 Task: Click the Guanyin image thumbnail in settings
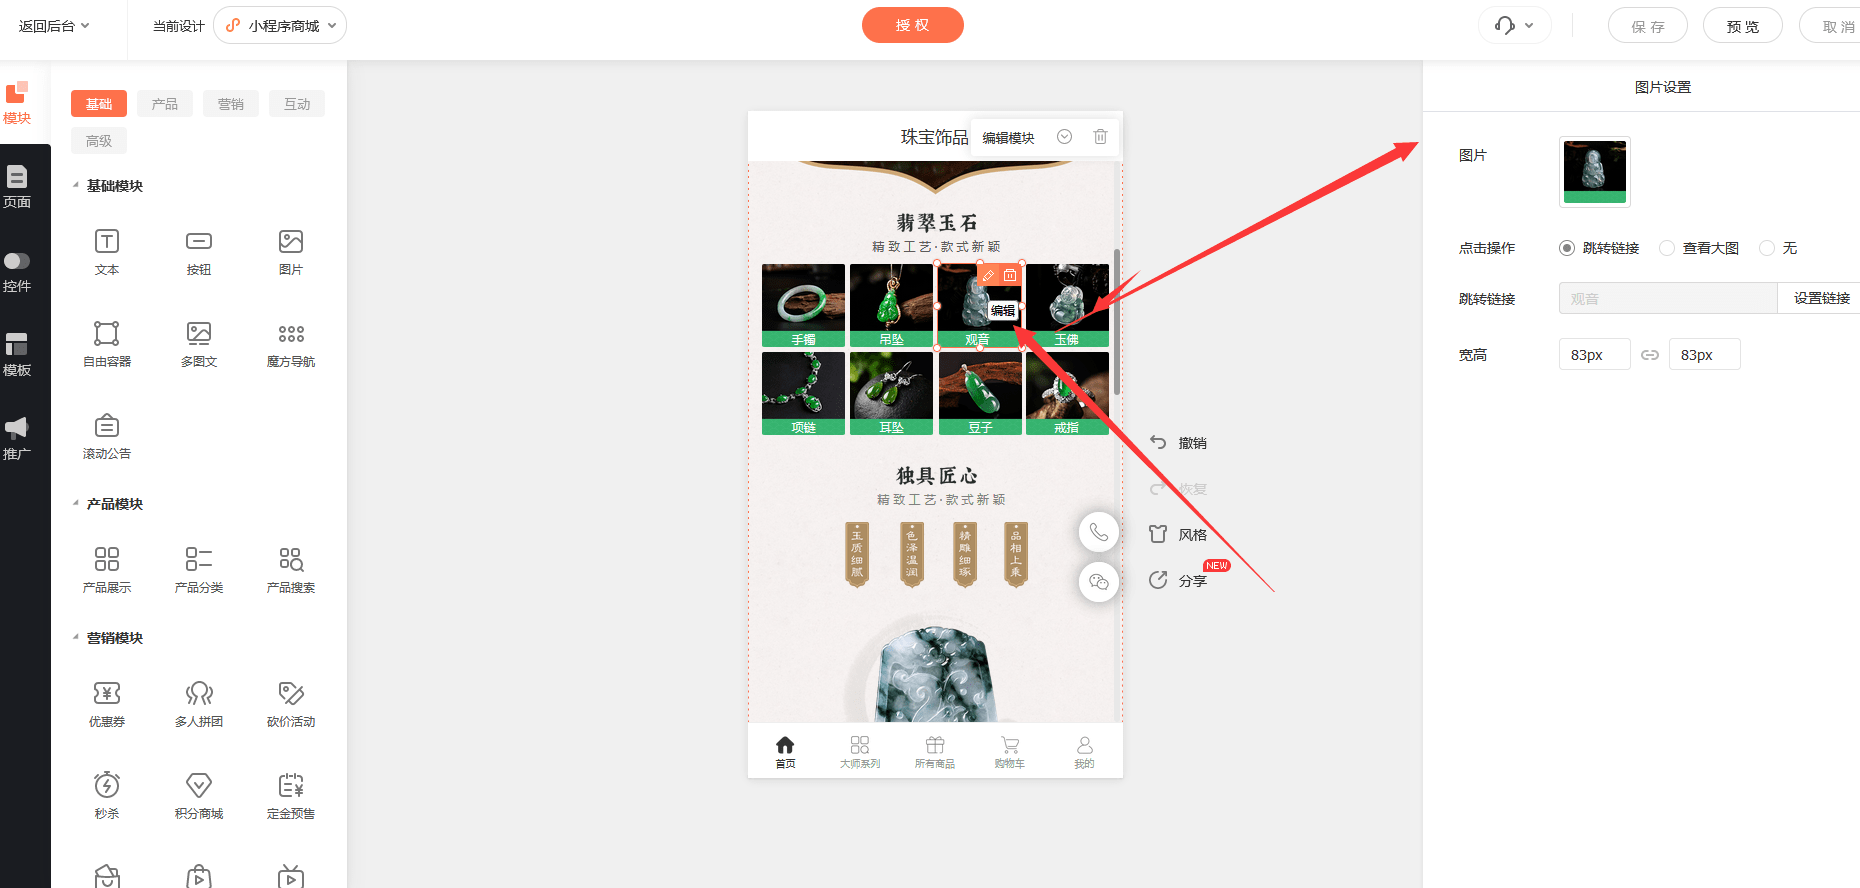point(1595,172)
